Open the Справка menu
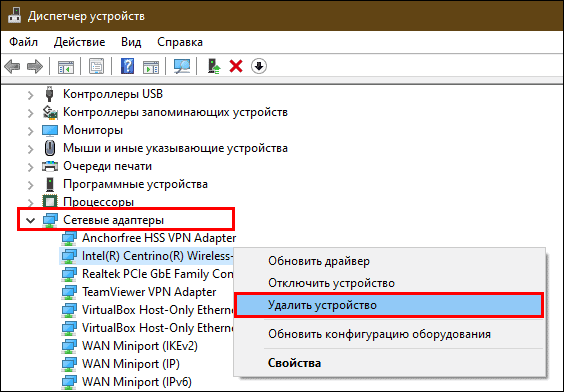The image size is (564, 392). [180, 42]
